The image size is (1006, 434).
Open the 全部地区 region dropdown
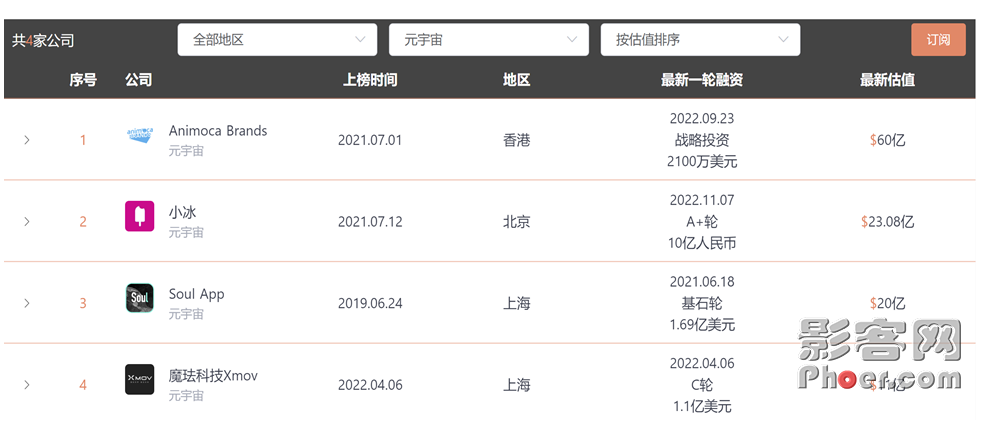(x=277, y=40)
